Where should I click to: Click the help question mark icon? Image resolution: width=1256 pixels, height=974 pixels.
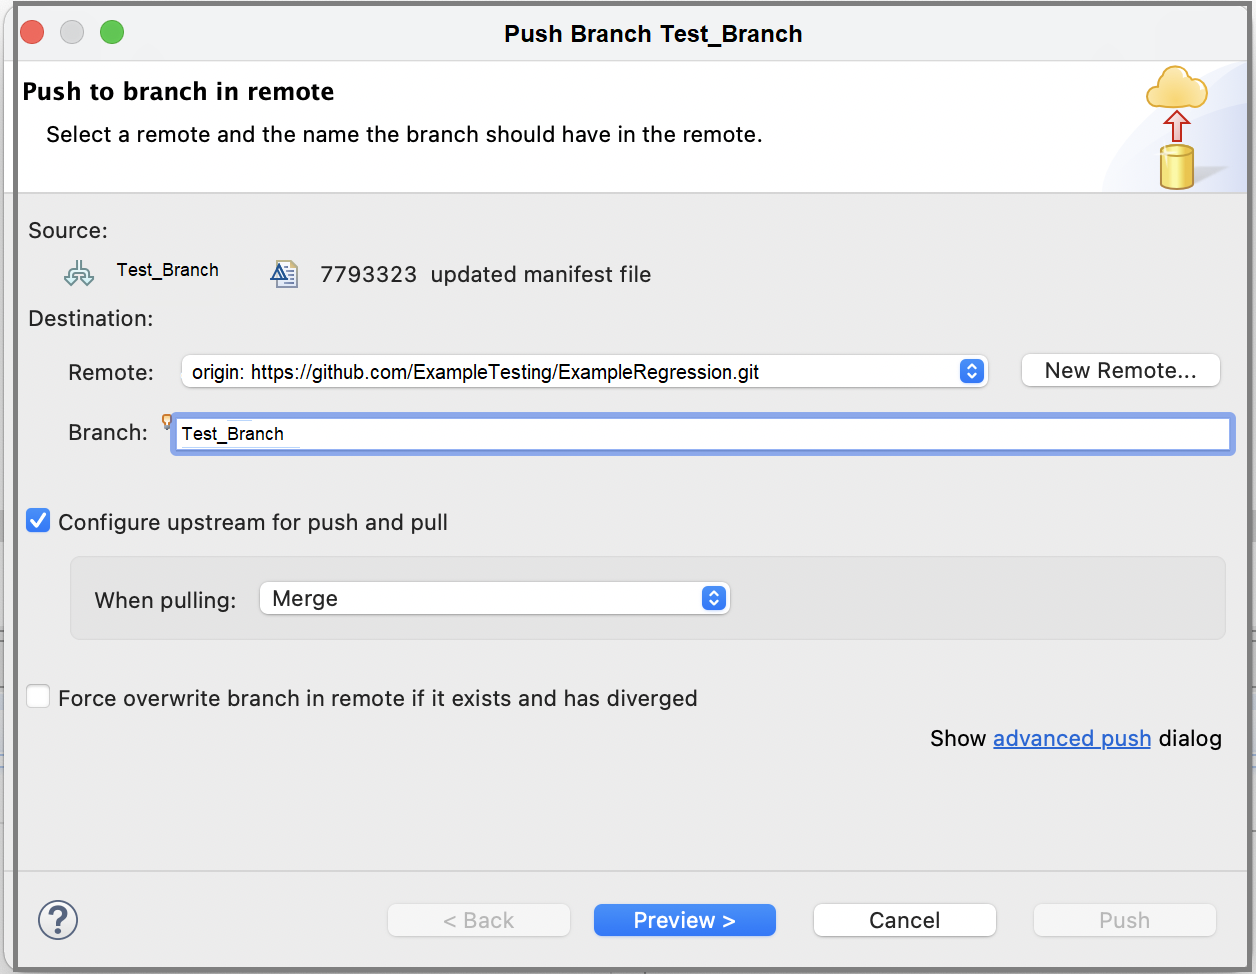pos(58,920)
